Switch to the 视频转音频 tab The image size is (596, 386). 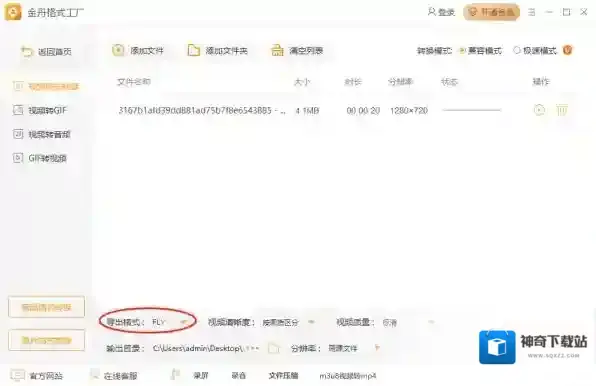click(41, 134)
